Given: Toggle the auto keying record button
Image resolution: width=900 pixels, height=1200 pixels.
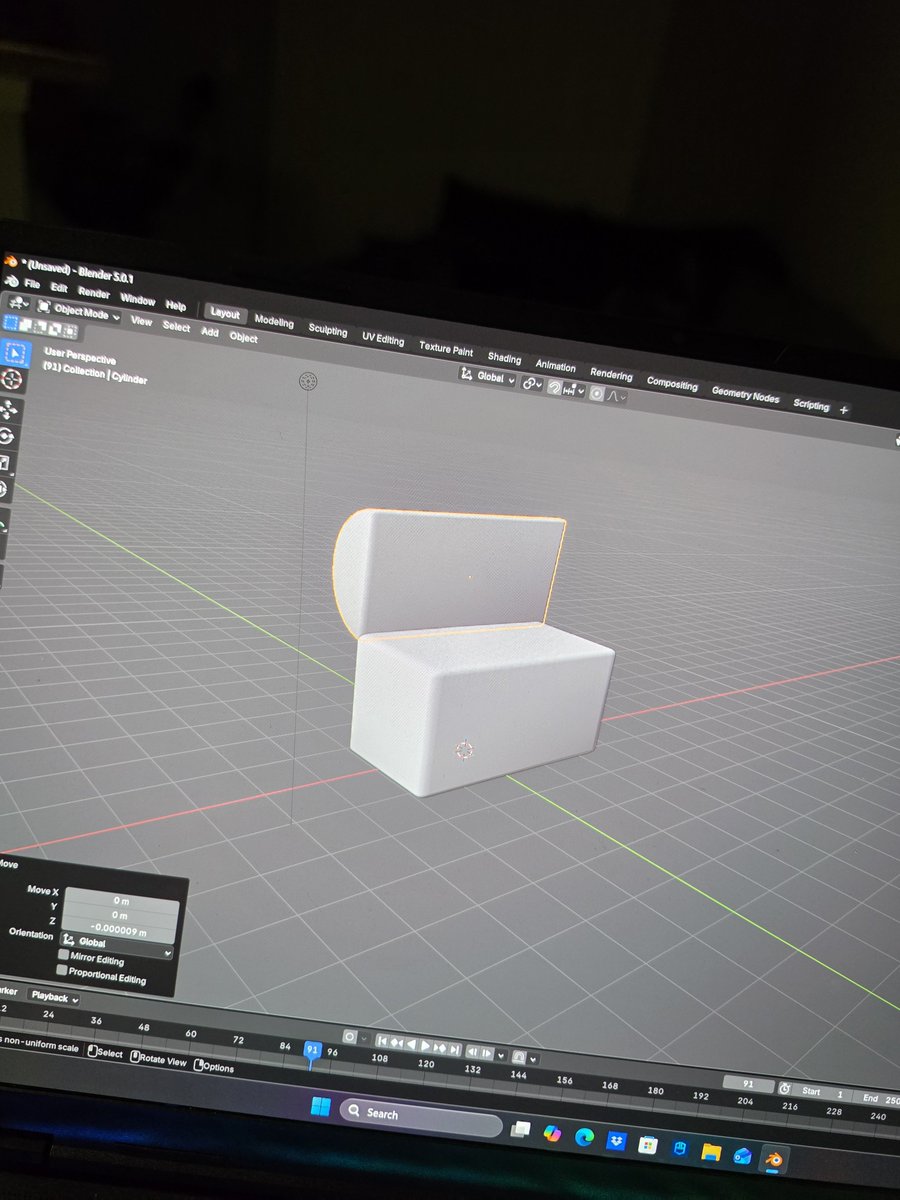Looking at the screenshot, I should click(x=350, y=1037).
